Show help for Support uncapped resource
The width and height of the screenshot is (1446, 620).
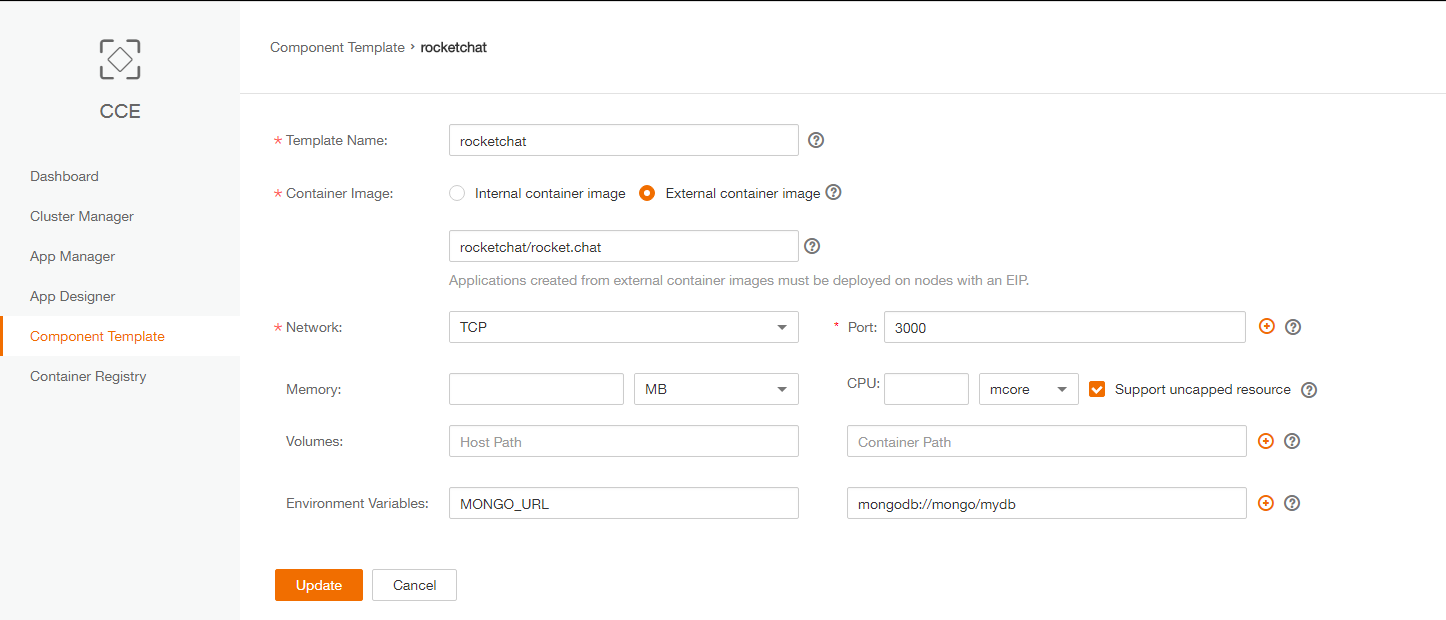pyautogui.click(x=1309, y=390)
